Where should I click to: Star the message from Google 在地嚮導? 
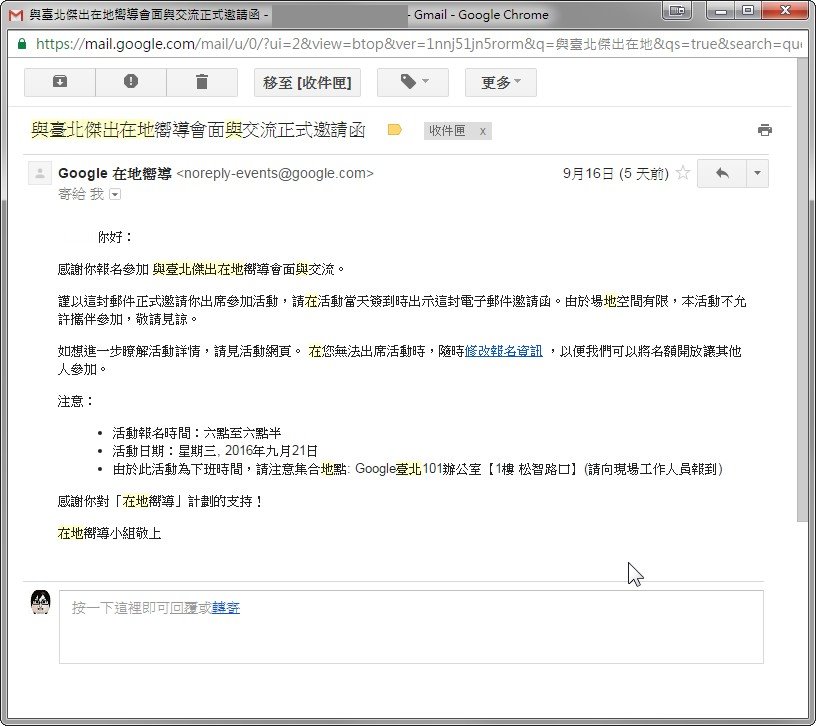[683, 173]
